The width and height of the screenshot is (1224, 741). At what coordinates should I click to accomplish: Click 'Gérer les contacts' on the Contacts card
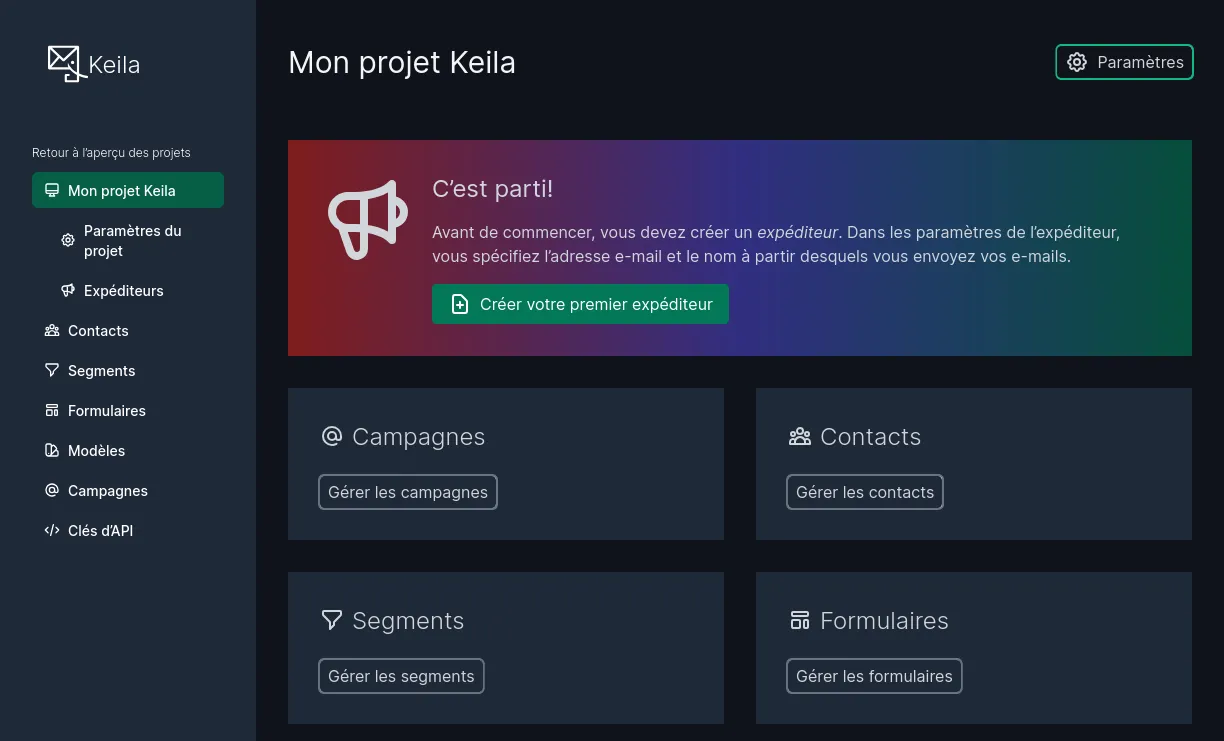pos(864,491)
